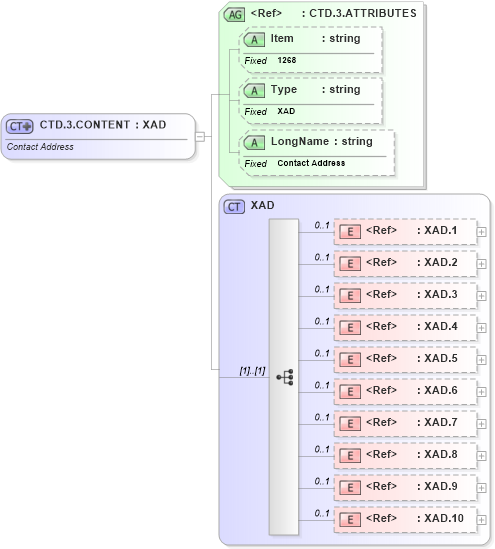Viewport: 495px width, 549px height.
Task: Expand the XAD.10 element
Action: click(481, 520)
